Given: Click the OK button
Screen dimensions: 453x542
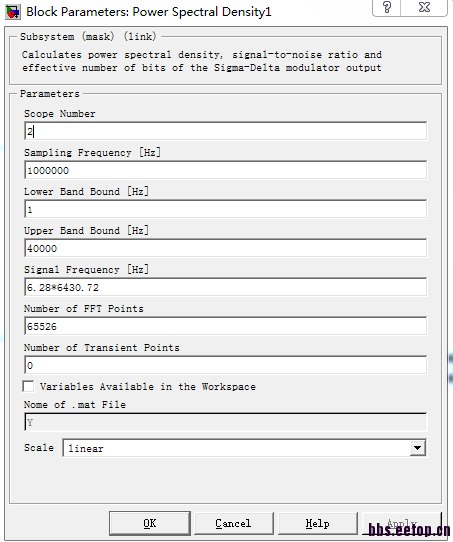Looking at the screenshot, I should click(x=150, y=523).
